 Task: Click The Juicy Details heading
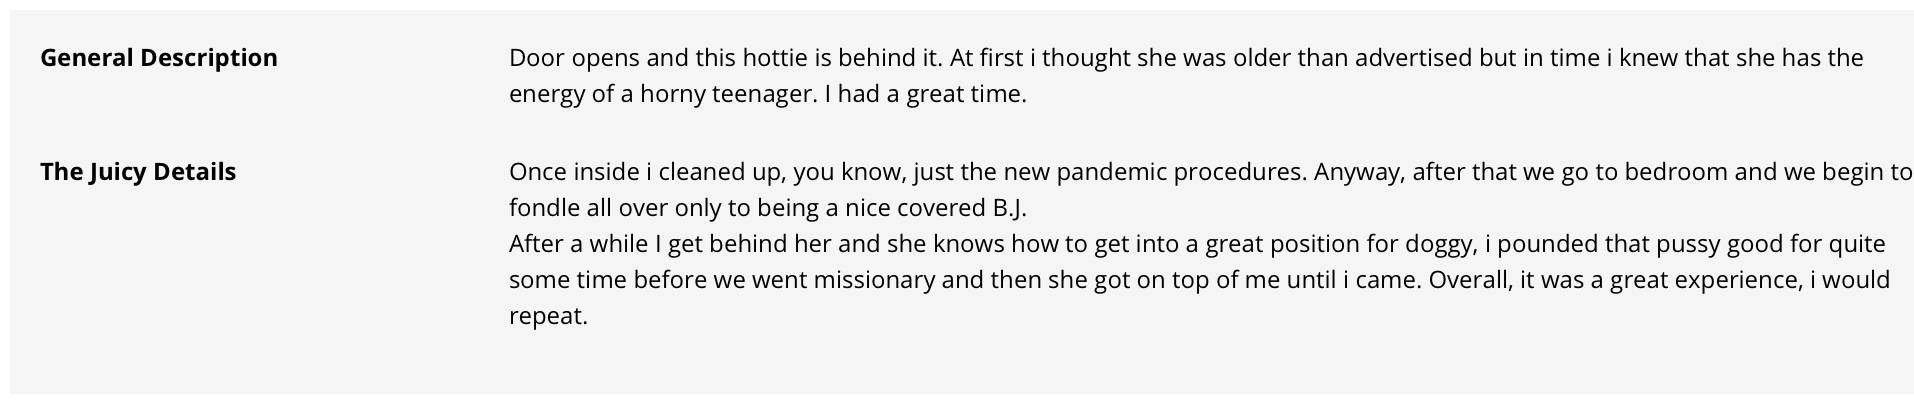click(138, 172)
